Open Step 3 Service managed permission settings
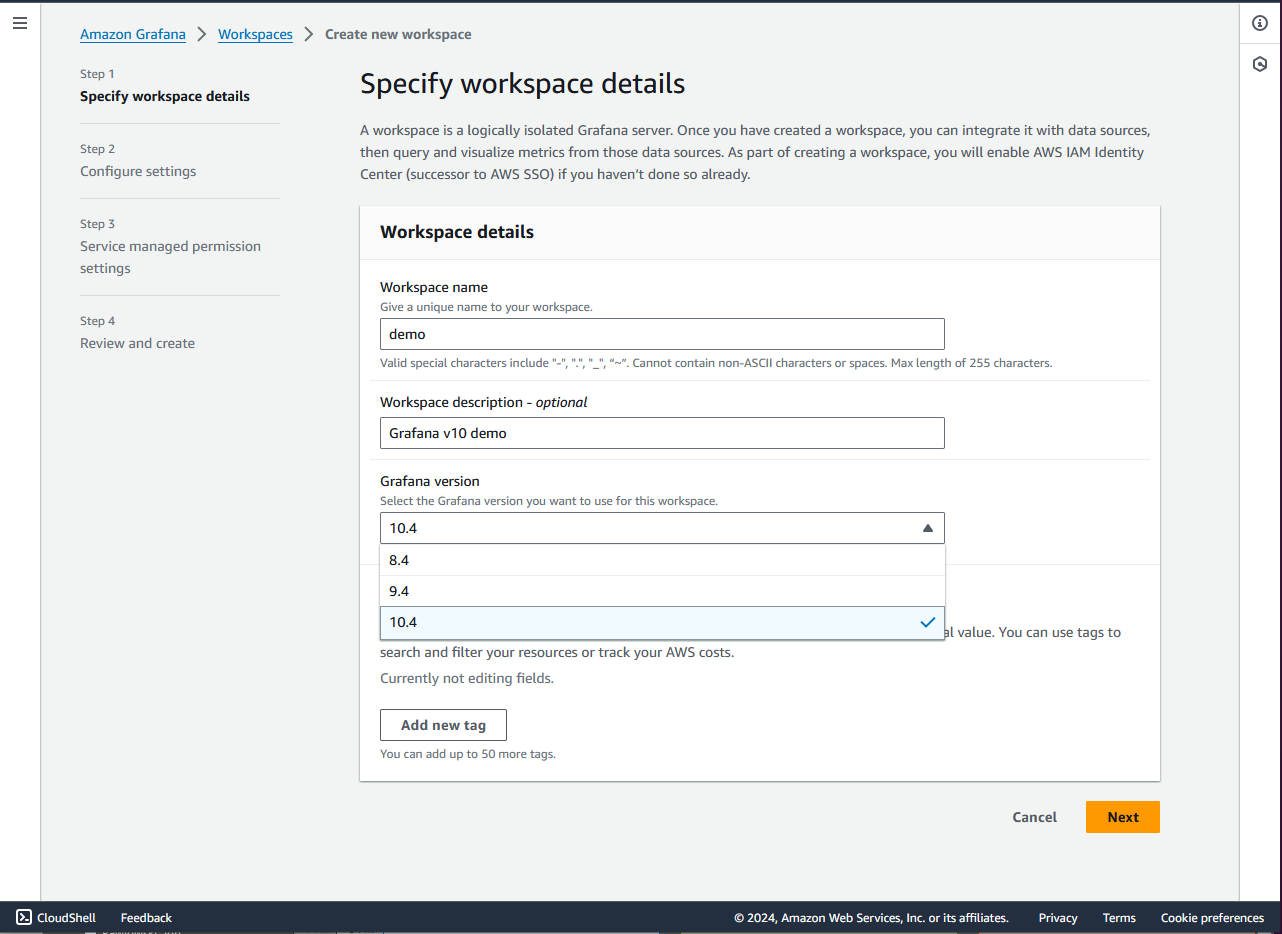The image size is (1282, 934). tap(170, 256)
